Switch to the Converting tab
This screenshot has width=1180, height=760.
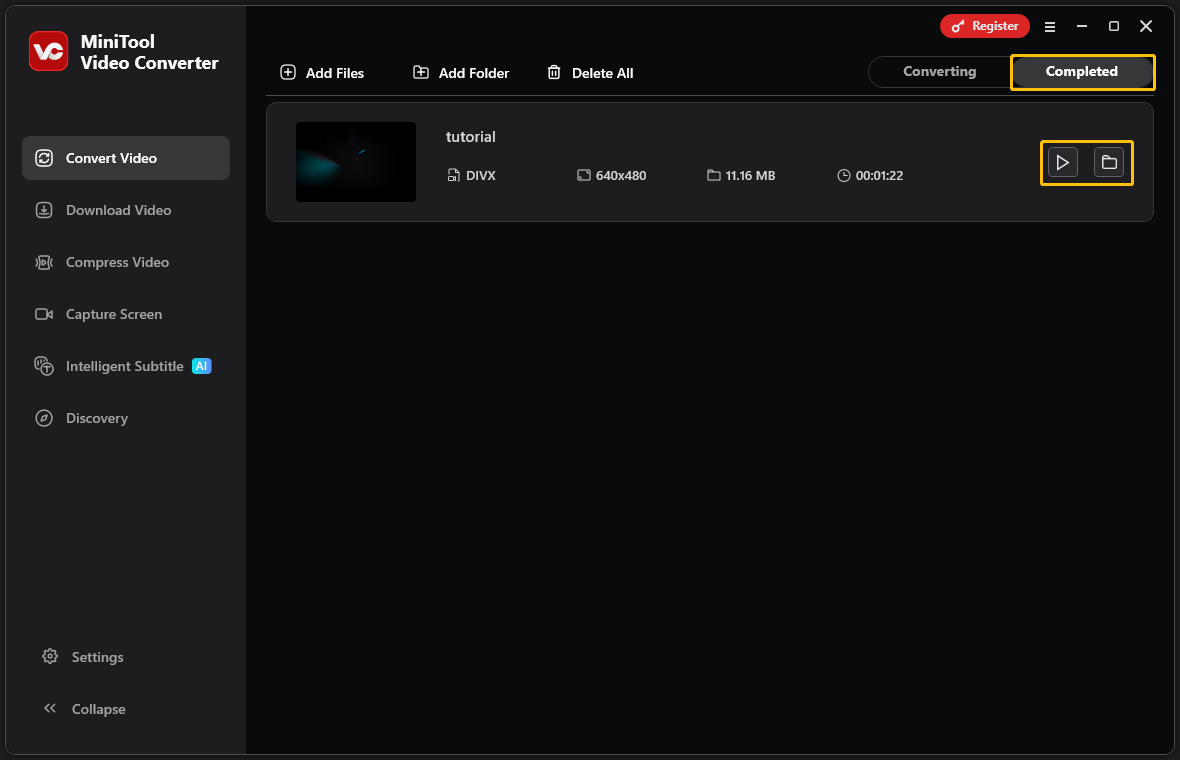coord(938,71)
